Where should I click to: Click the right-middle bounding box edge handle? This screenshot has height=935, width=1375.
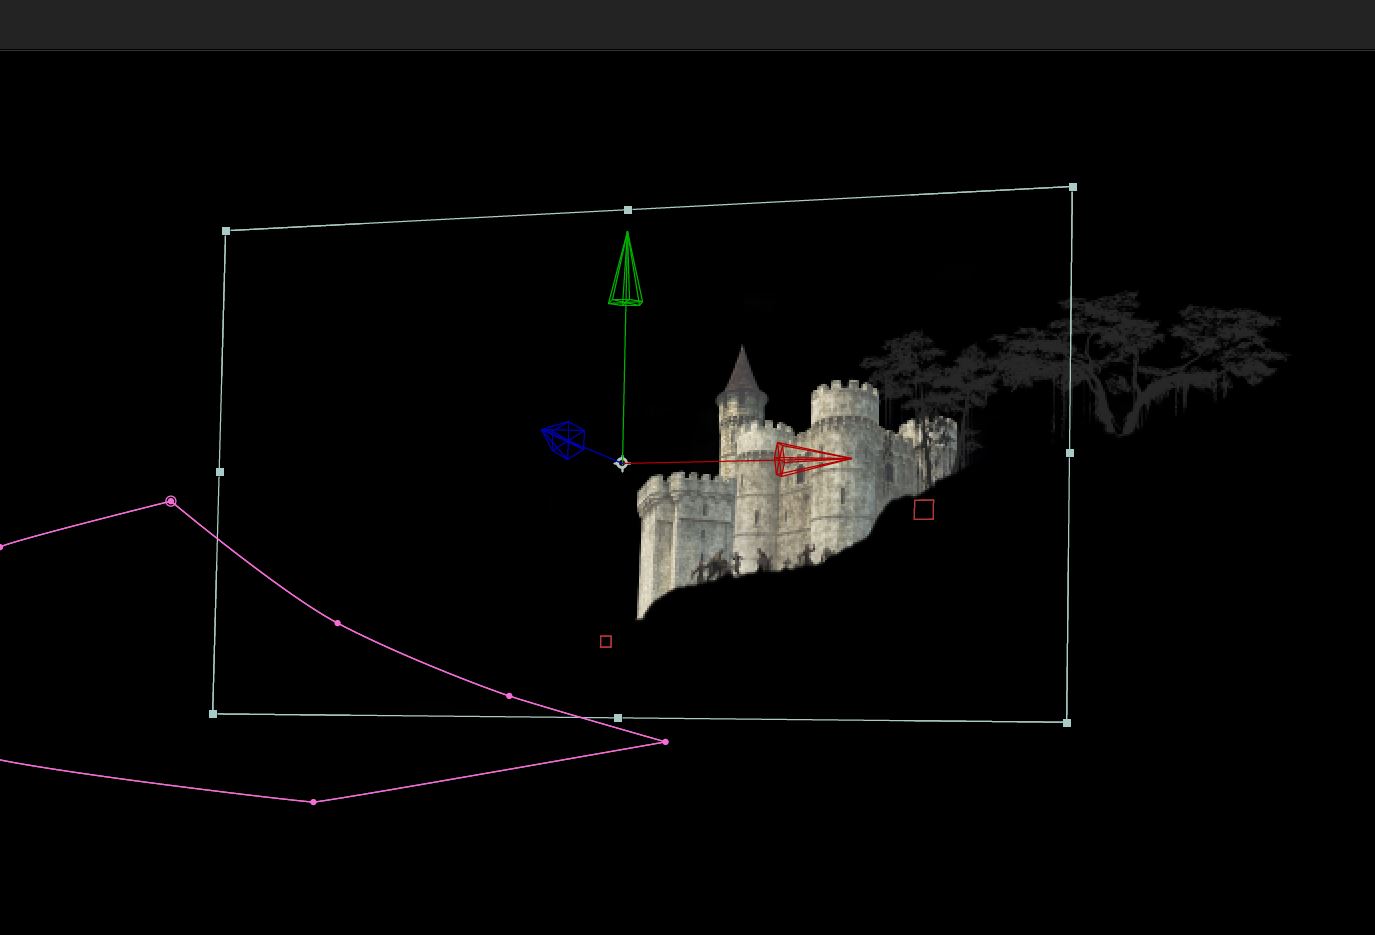point(1070,453)
